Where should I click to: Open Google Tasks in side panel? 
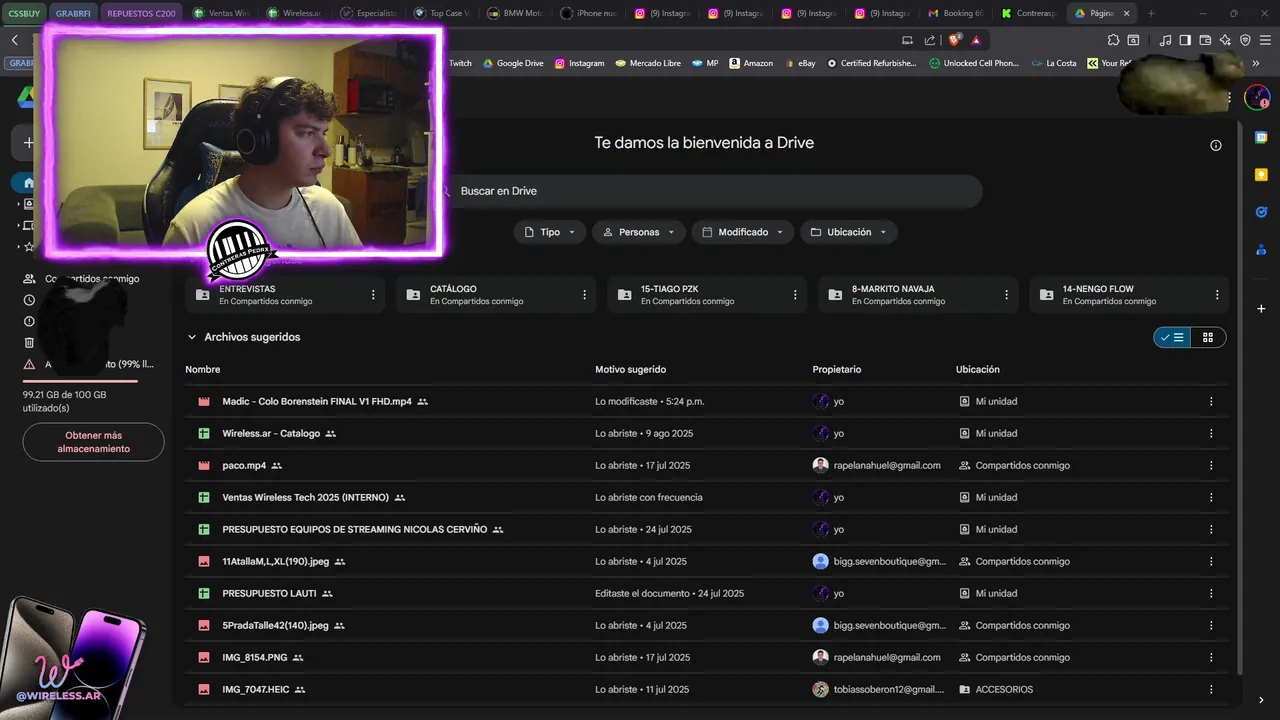(x=1261, y=212)
